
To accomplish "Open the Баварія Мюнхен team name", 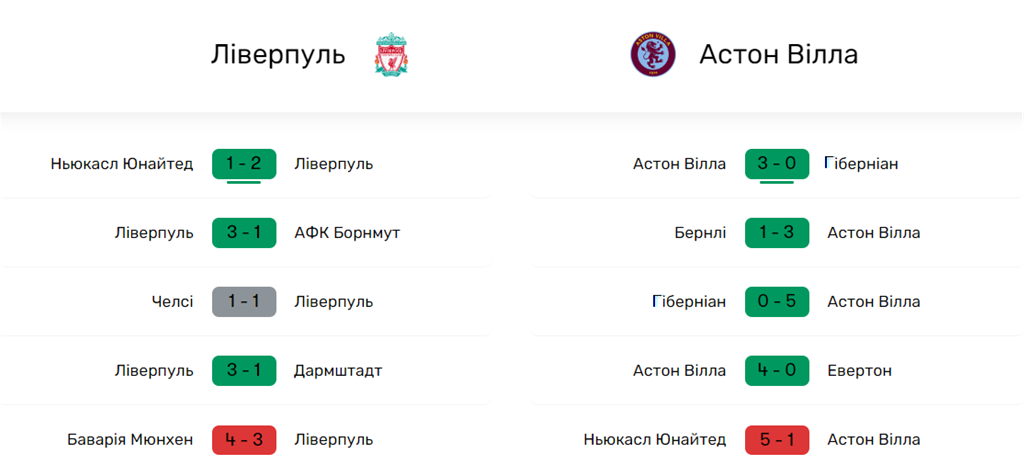I will tap(131, 440).
